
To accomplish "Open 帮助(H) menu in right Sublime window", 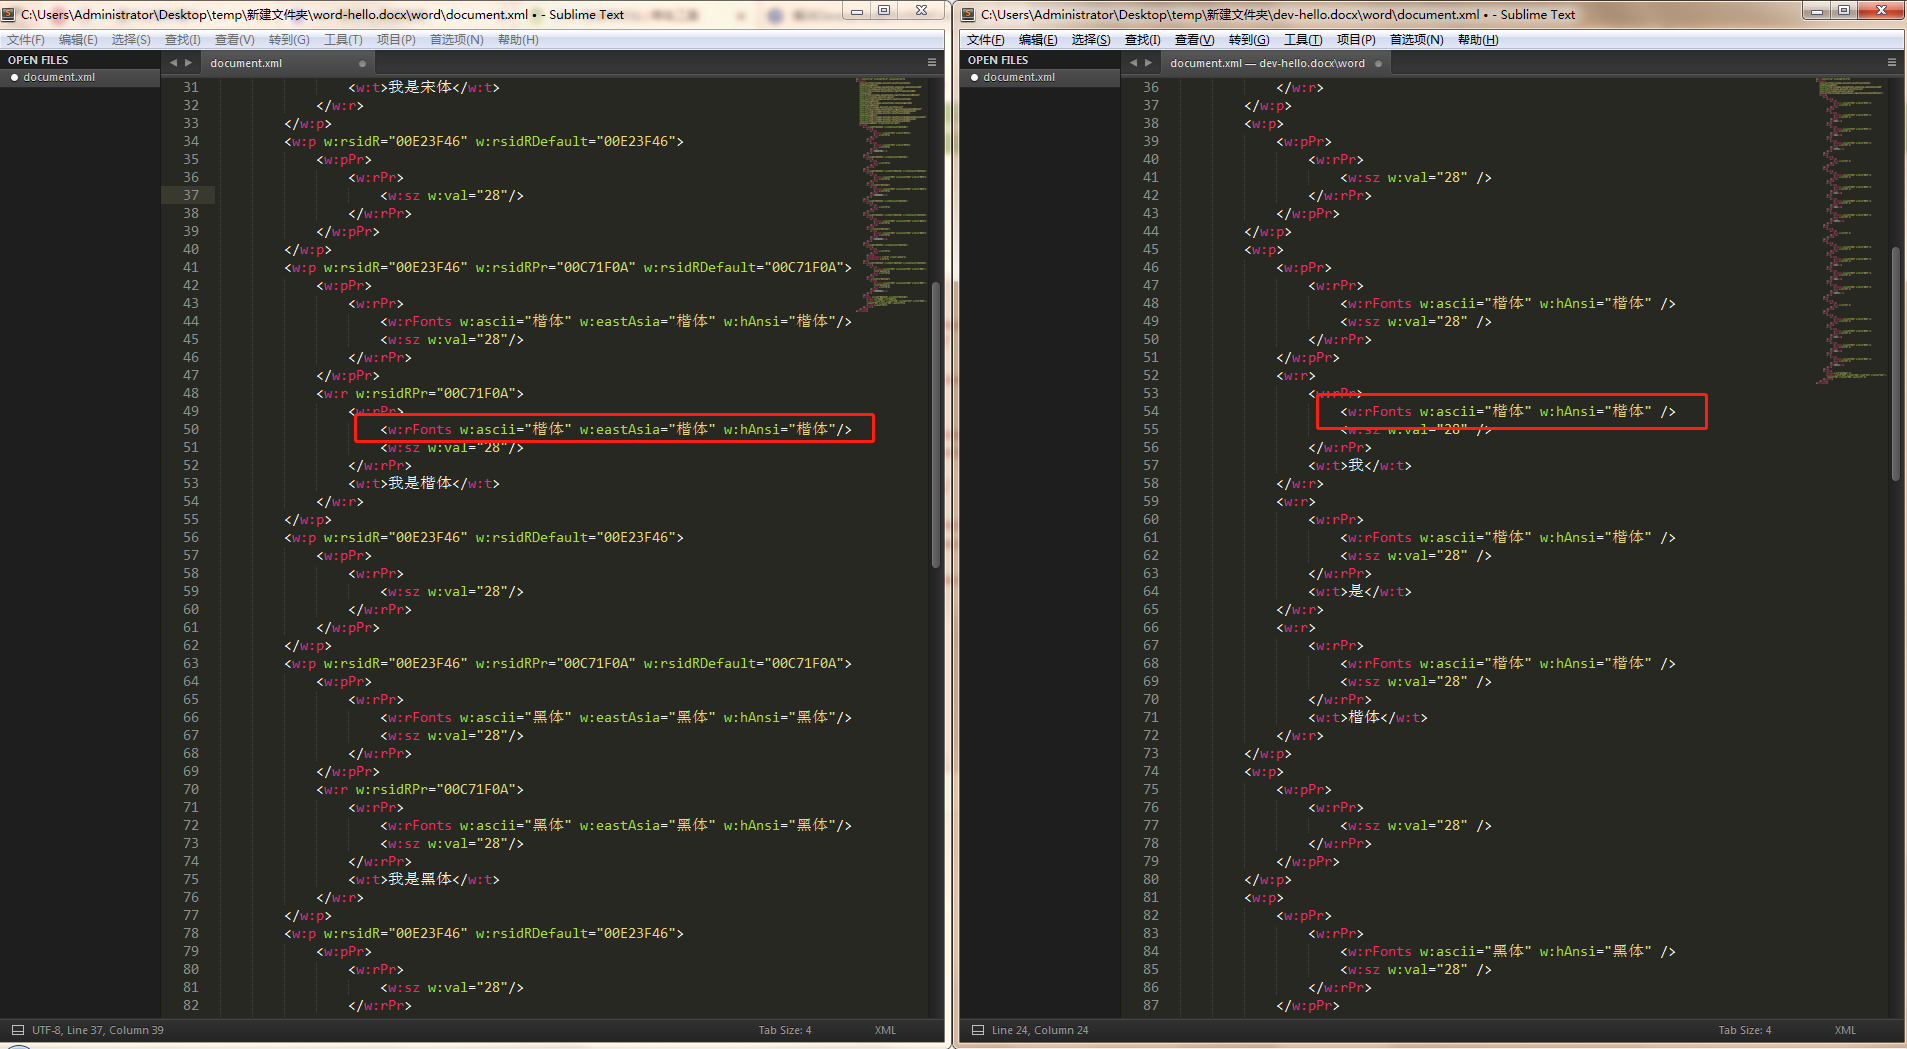I will pos(1478,40).
